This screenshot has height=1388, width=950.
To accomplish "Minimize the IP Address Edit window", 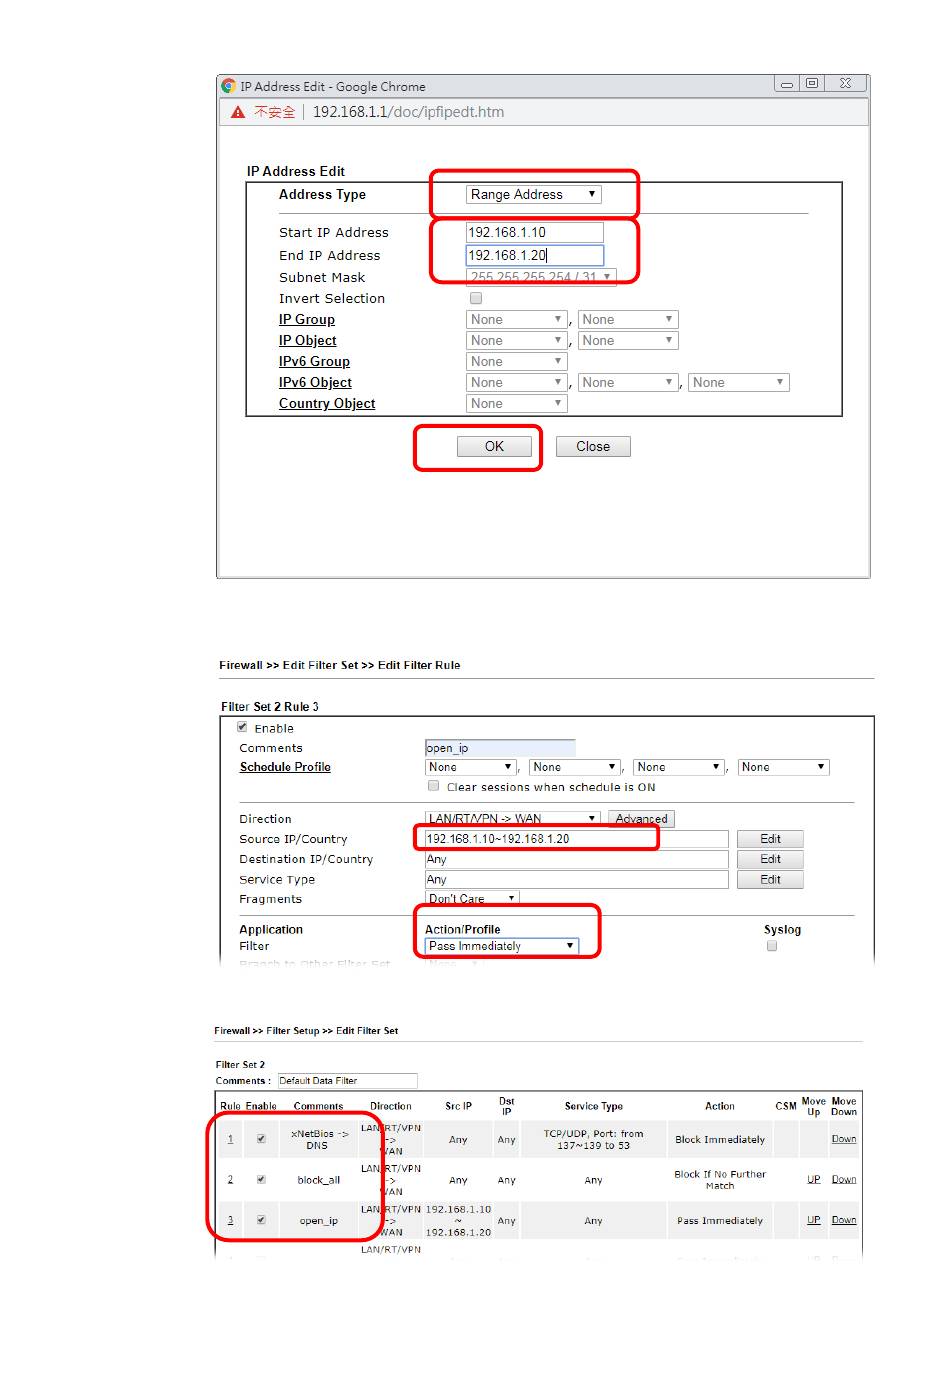I will click(787, 84).
